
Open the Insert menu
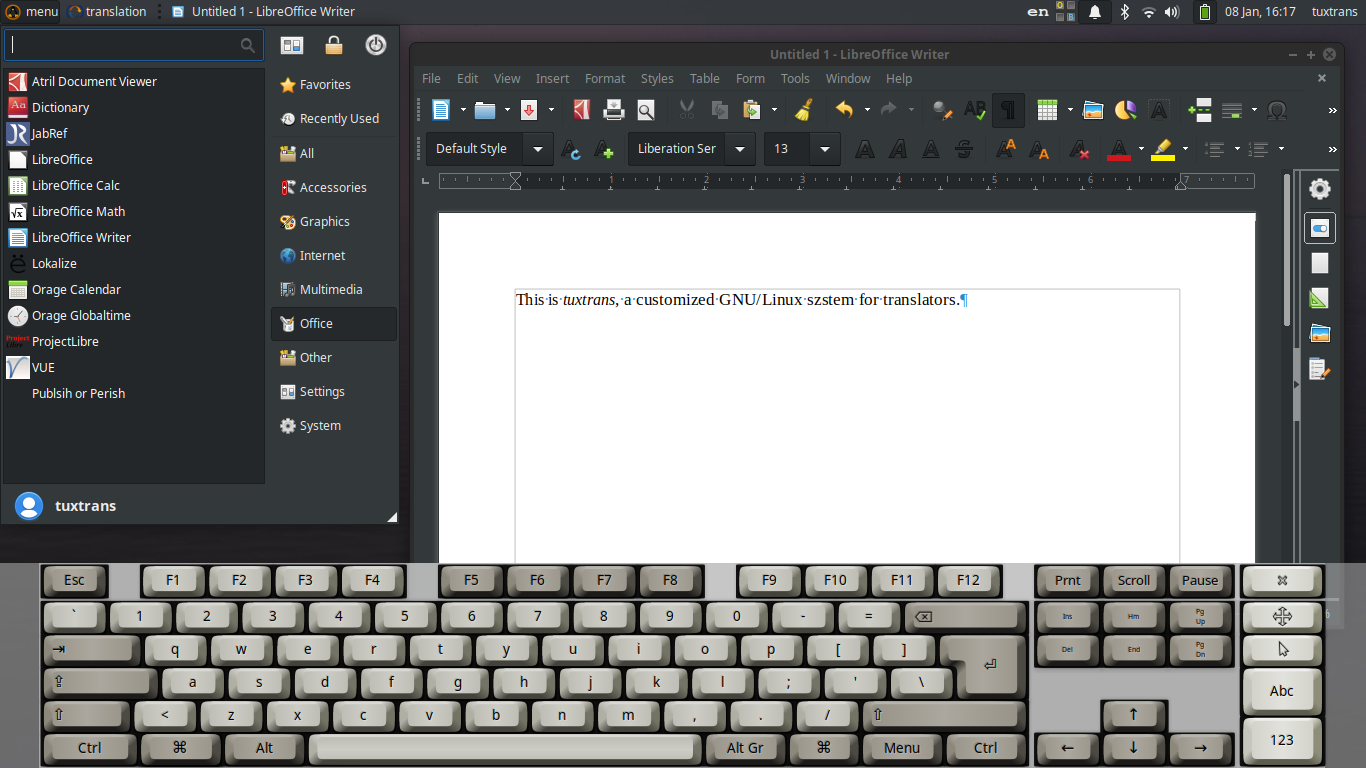click(x=552, y=78)
